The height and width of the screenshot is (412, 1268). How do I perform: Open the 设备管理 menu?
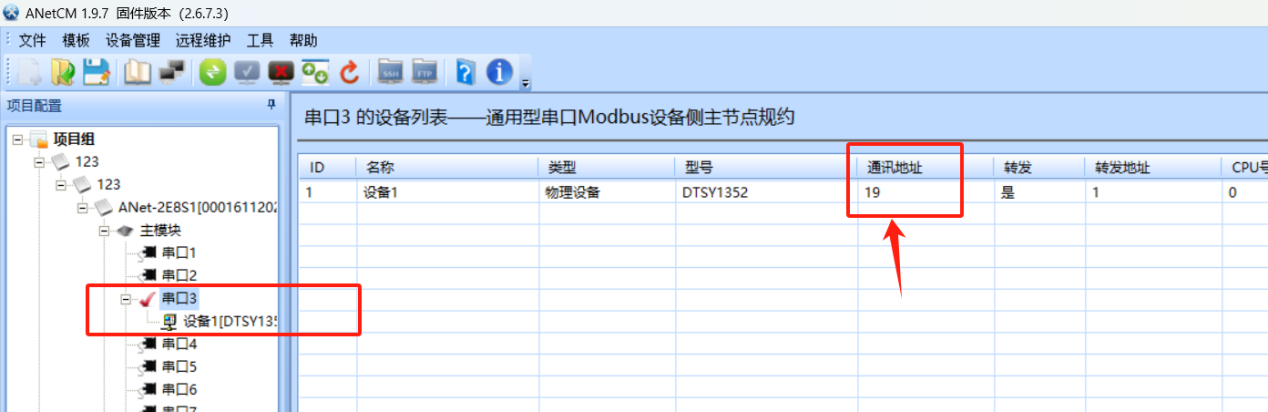tap(132, 41)
